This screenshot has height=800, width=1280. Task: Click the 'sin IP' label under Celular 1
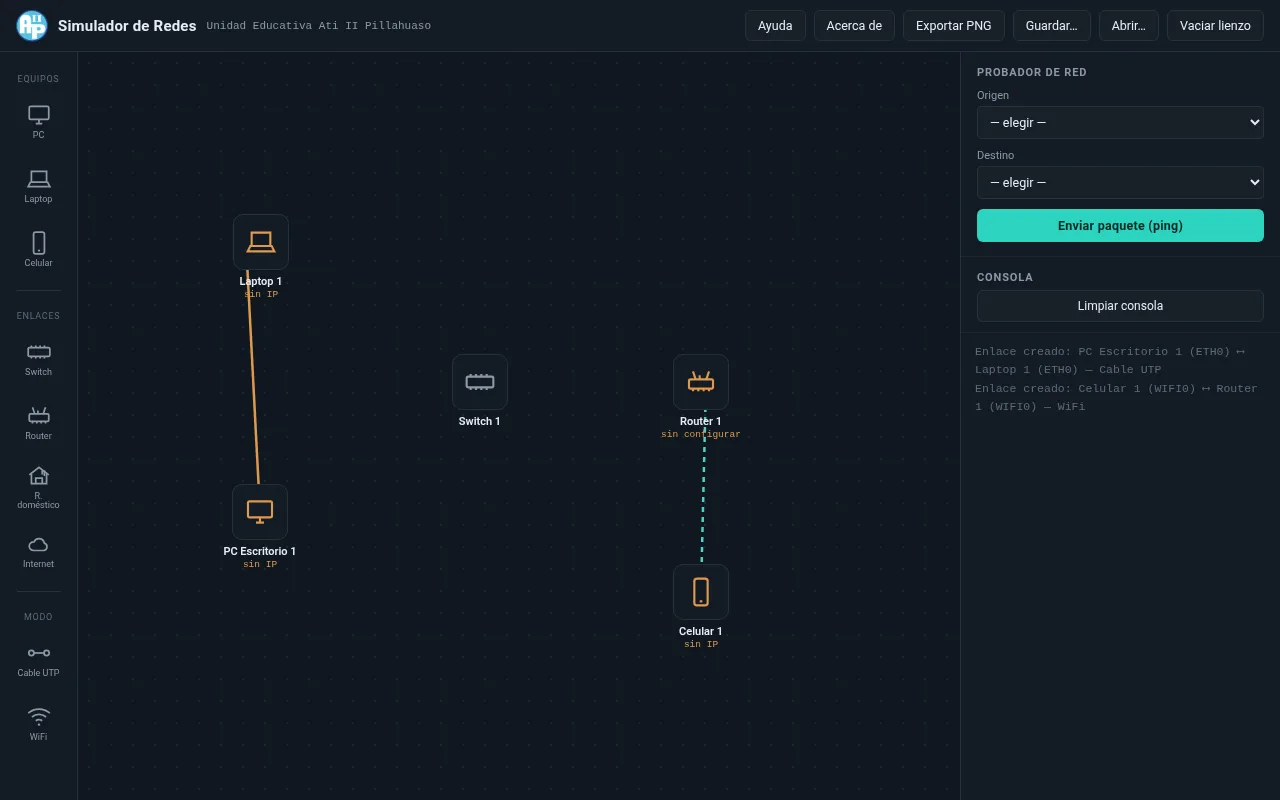[x=701, y=644]
